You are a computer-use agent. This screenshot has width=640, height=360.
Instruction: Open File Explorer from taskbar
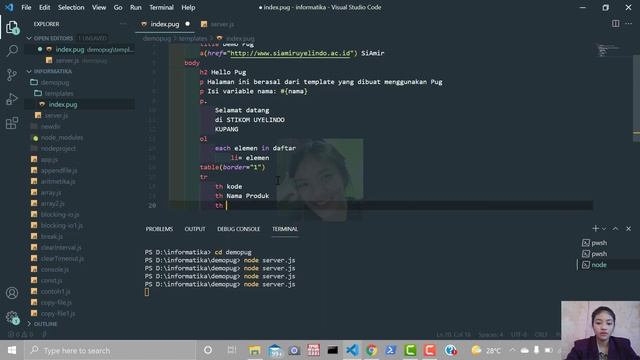click(255, 350)
